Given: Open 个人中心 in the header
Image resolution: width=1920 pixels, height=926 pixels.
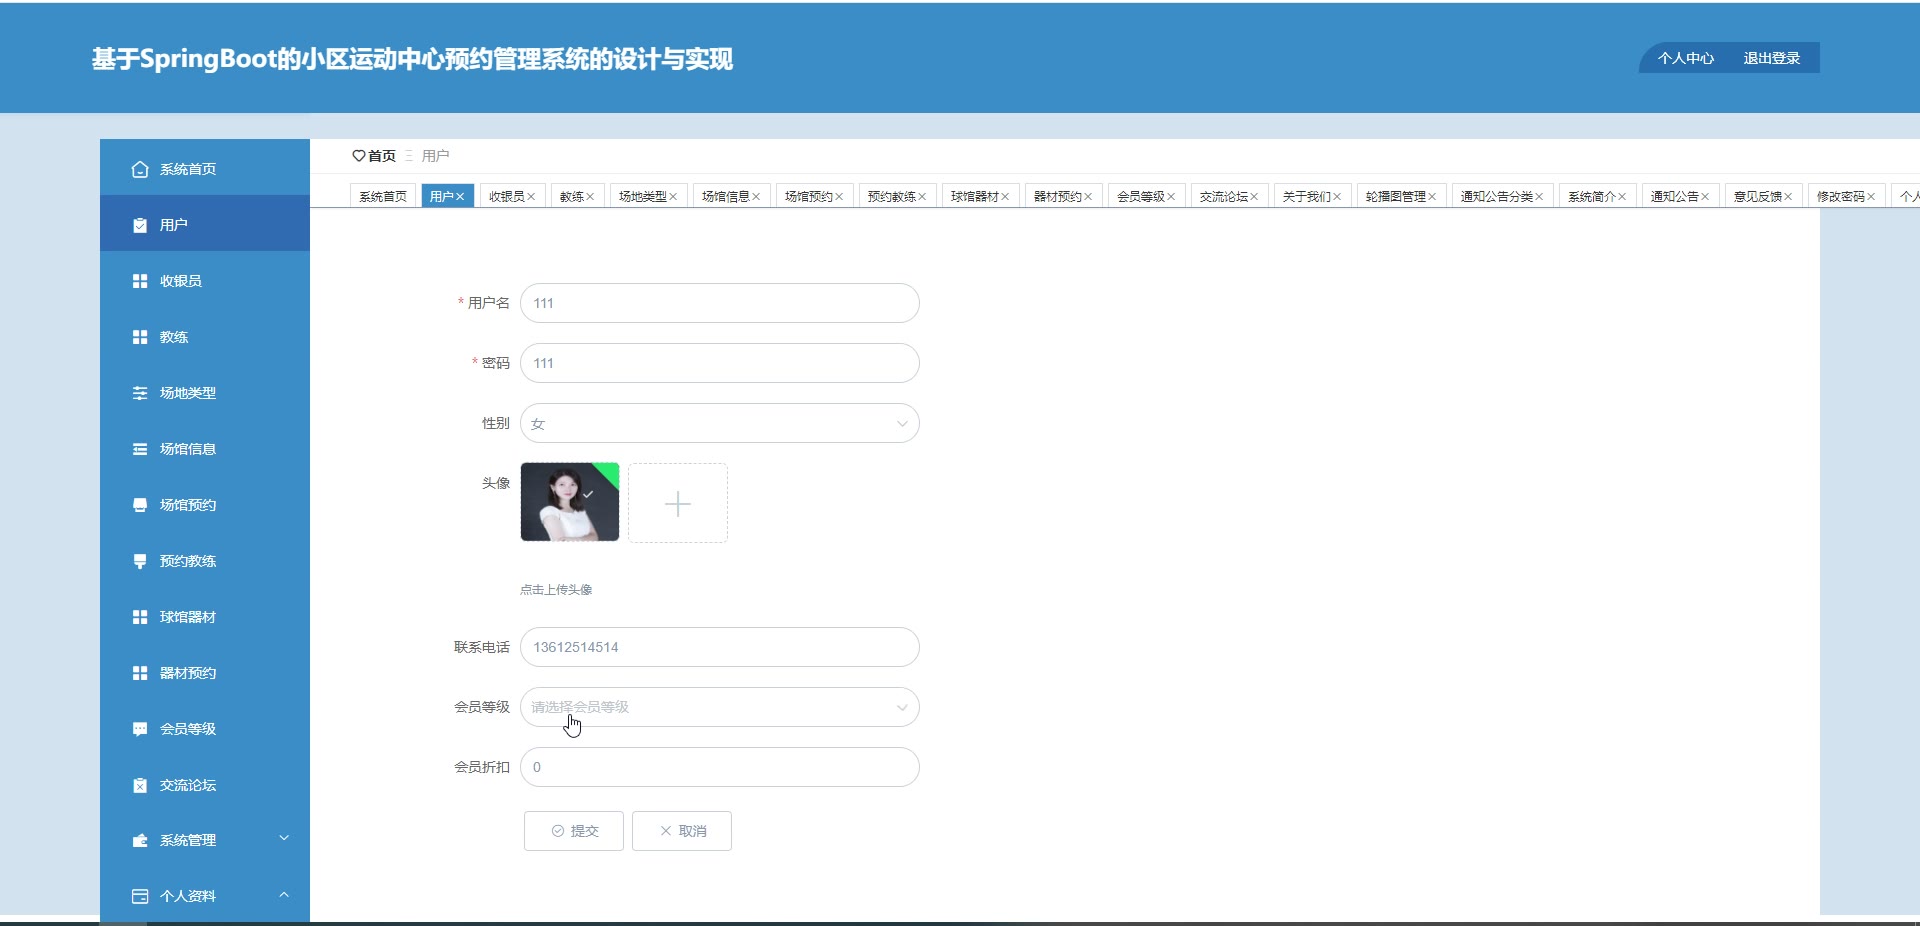Looking at the screenshot, I should click(x=1686, y=58).
